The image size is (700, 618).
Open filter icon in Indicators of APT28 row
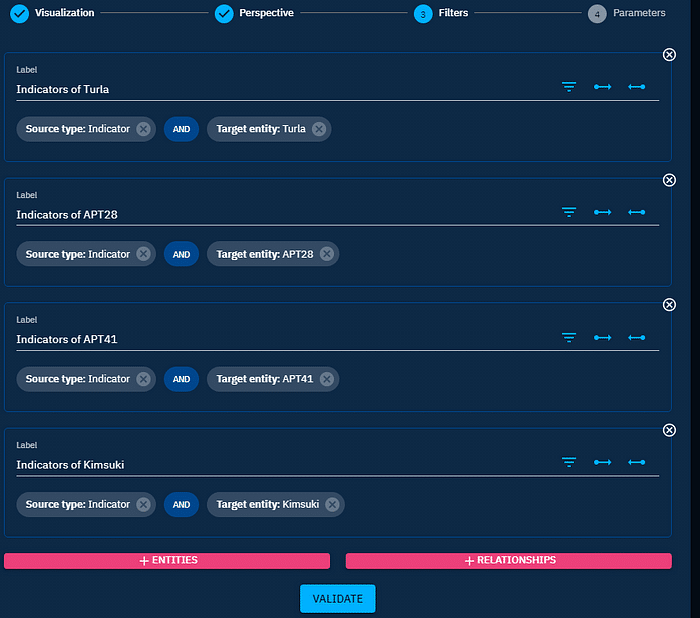click(x=569, y=213)
